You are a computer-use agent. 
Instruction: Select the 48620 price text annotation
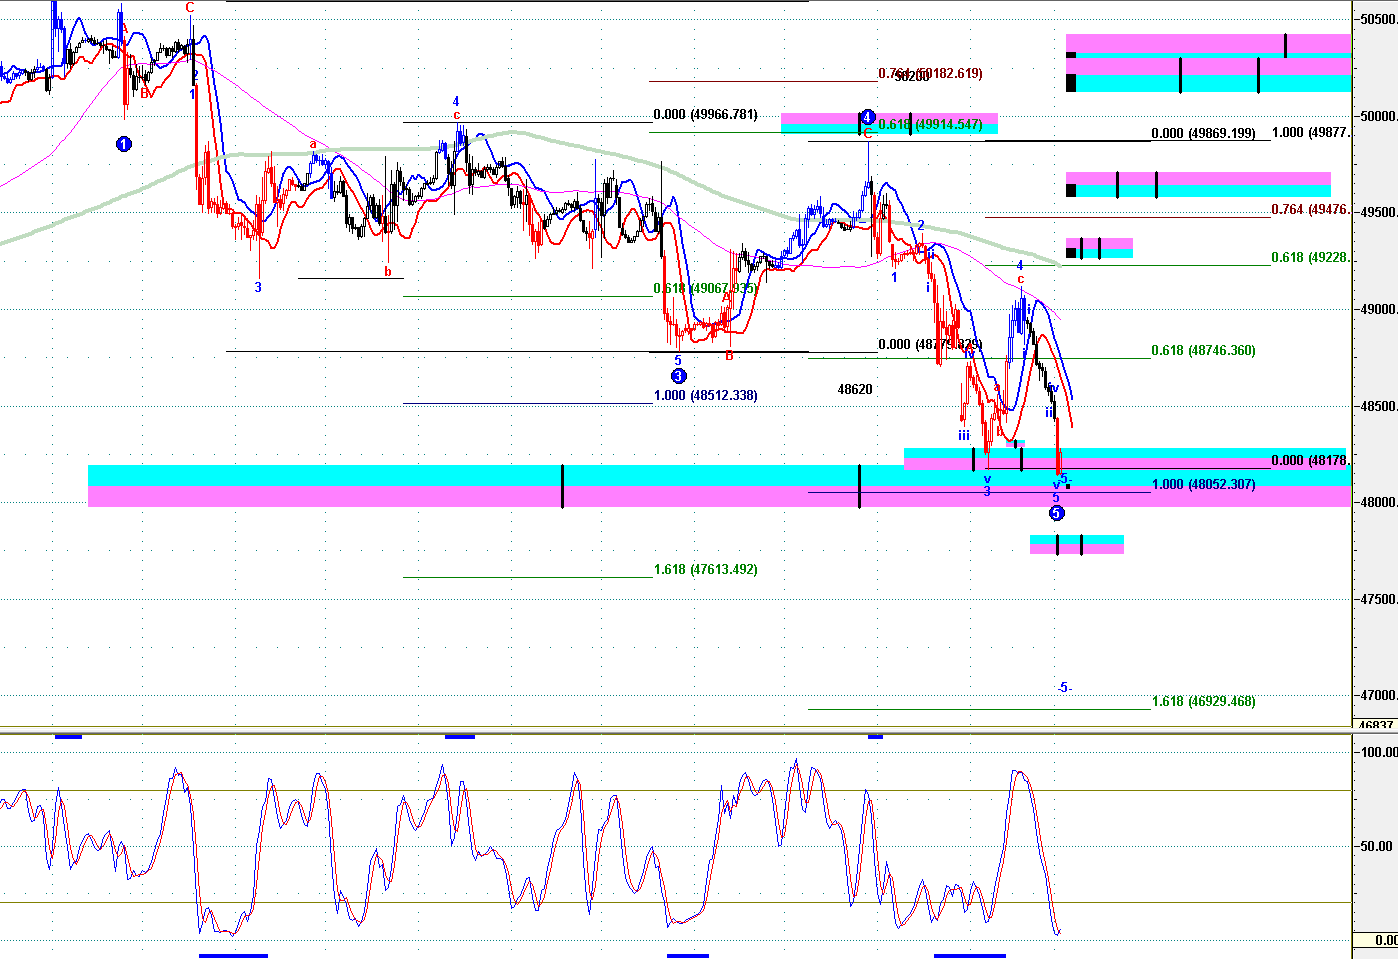click(x=855, y=390)
